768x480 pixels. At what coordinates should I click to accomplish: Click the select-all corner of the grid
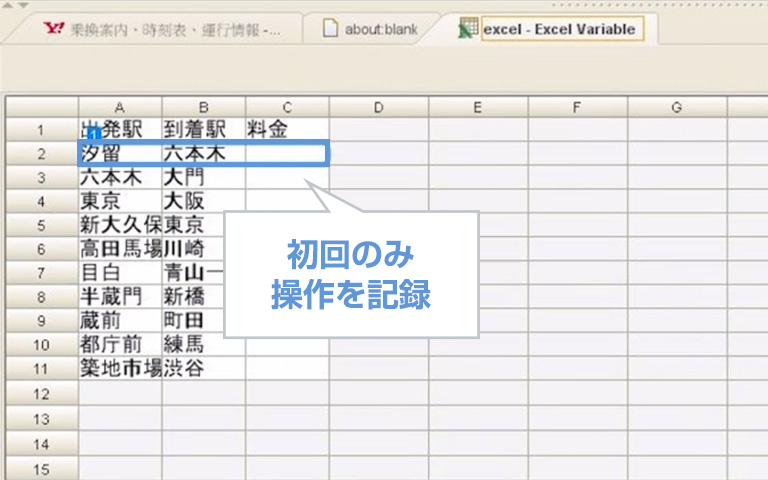(42, 107)
